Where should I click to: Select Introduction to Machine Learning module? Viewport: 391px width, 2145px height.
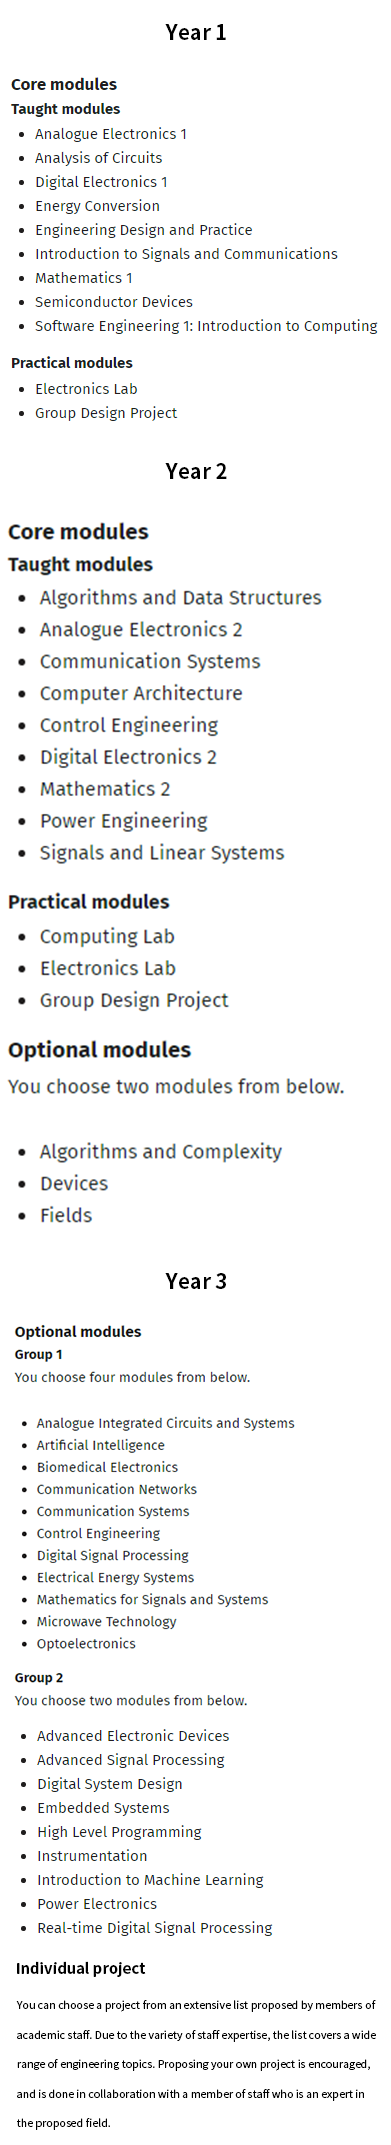click(150, 1880)
